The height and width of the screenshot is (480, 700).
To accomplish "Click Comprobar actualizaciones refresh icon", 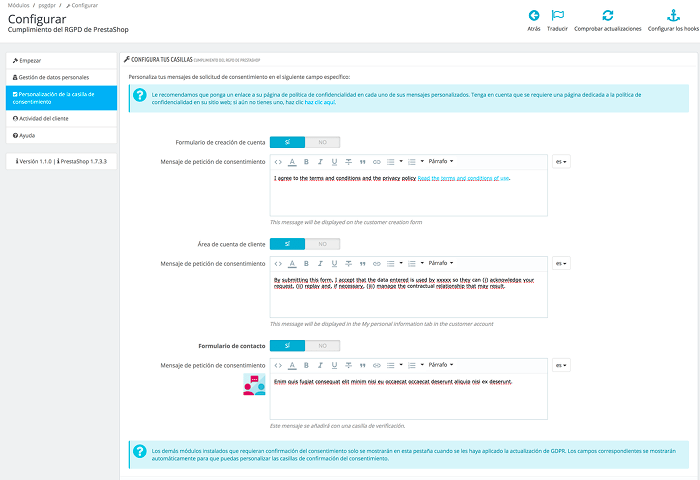I will (x=608, y=15).
